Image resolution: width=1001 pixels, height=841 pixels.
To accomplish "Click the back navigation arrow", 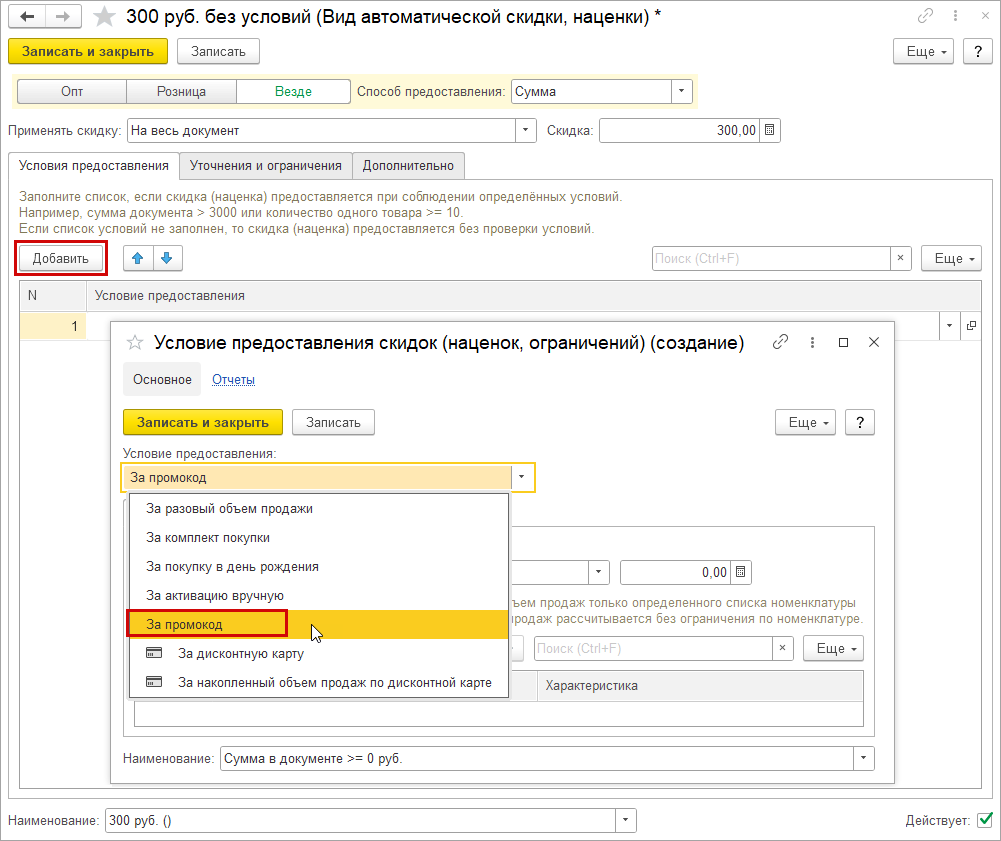I will click(x=28, y=17).
